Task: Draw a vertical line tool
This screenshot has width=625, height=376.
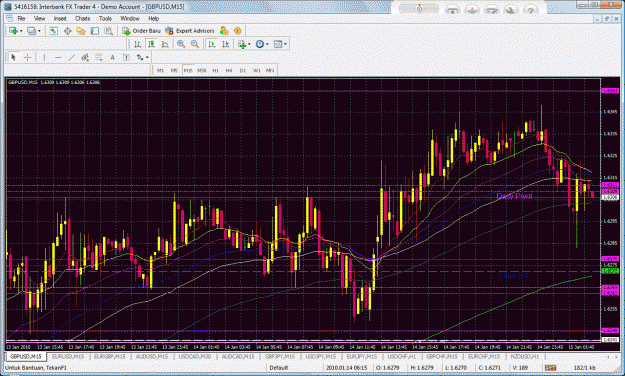Action: pyautogui.click(x=44, y=57)
